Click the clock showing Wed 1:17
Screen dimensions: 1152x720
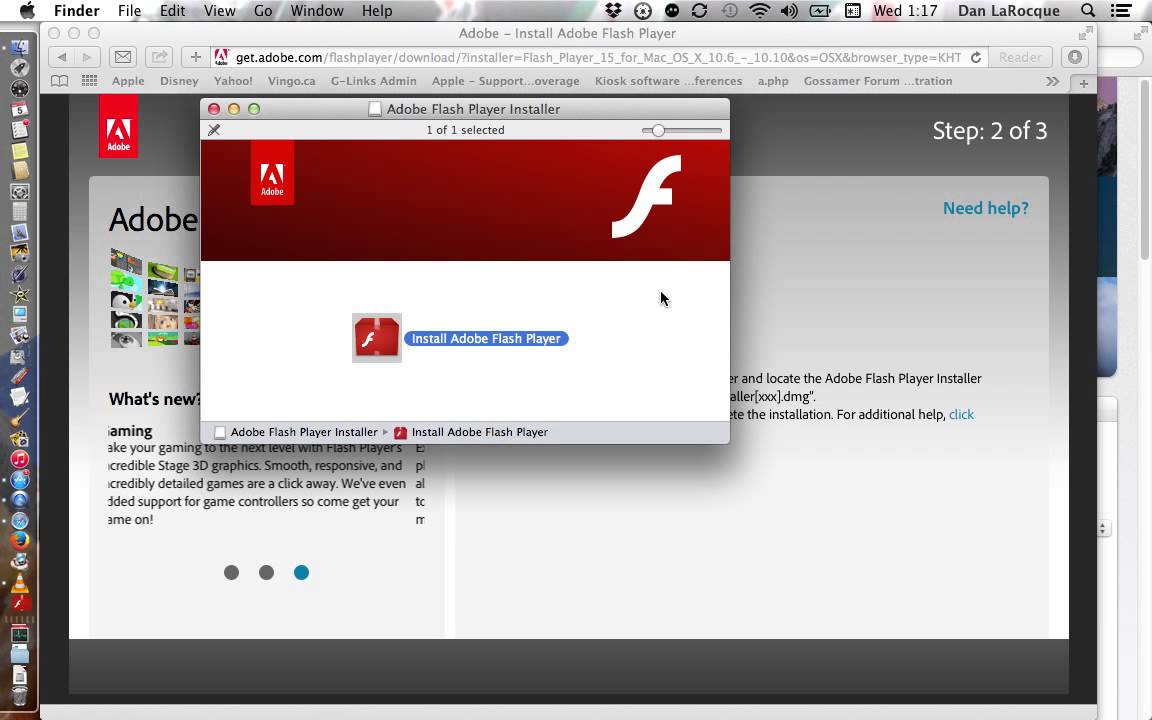[905, 11]
